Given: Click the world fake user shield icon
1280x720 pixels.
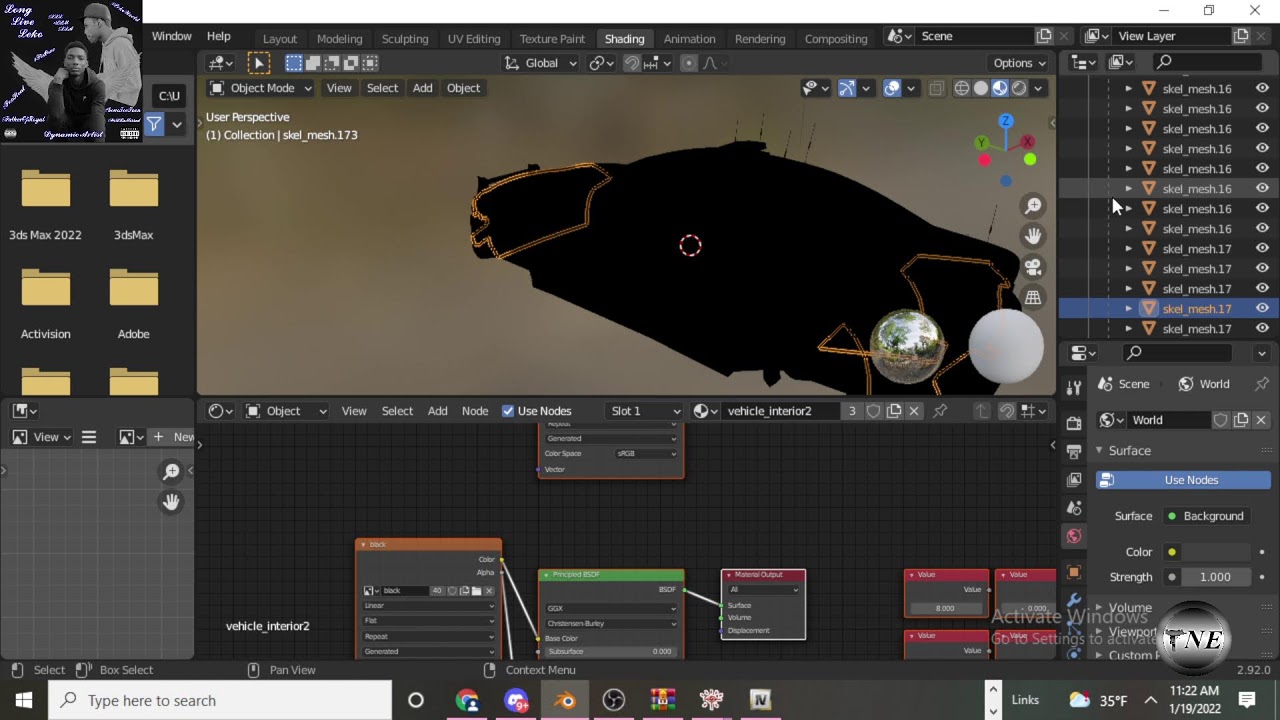Looking at the screenshot, I should [x=1220, y=420].
